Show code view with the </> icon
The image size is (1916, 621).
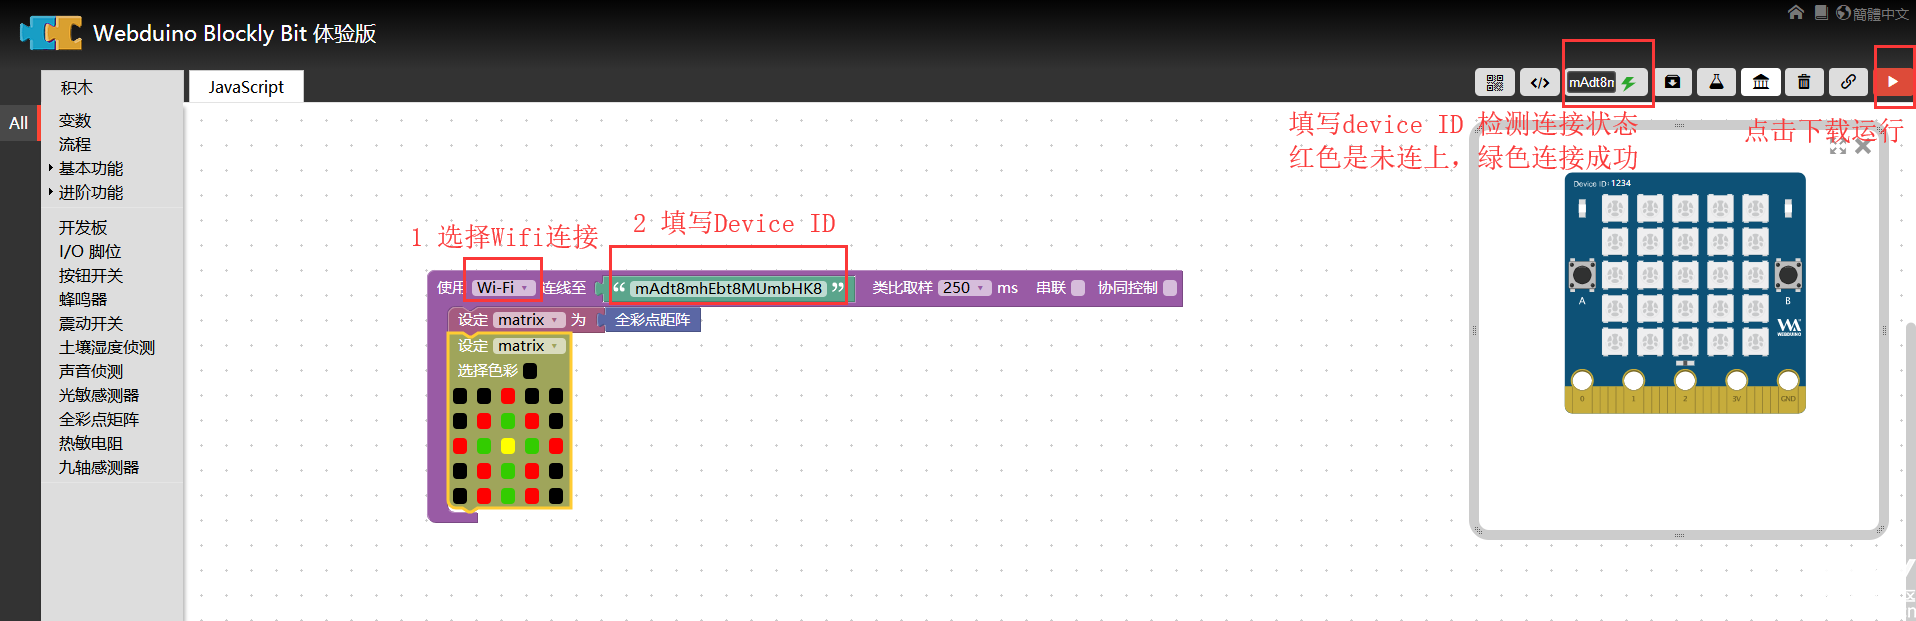(1540, 82)
